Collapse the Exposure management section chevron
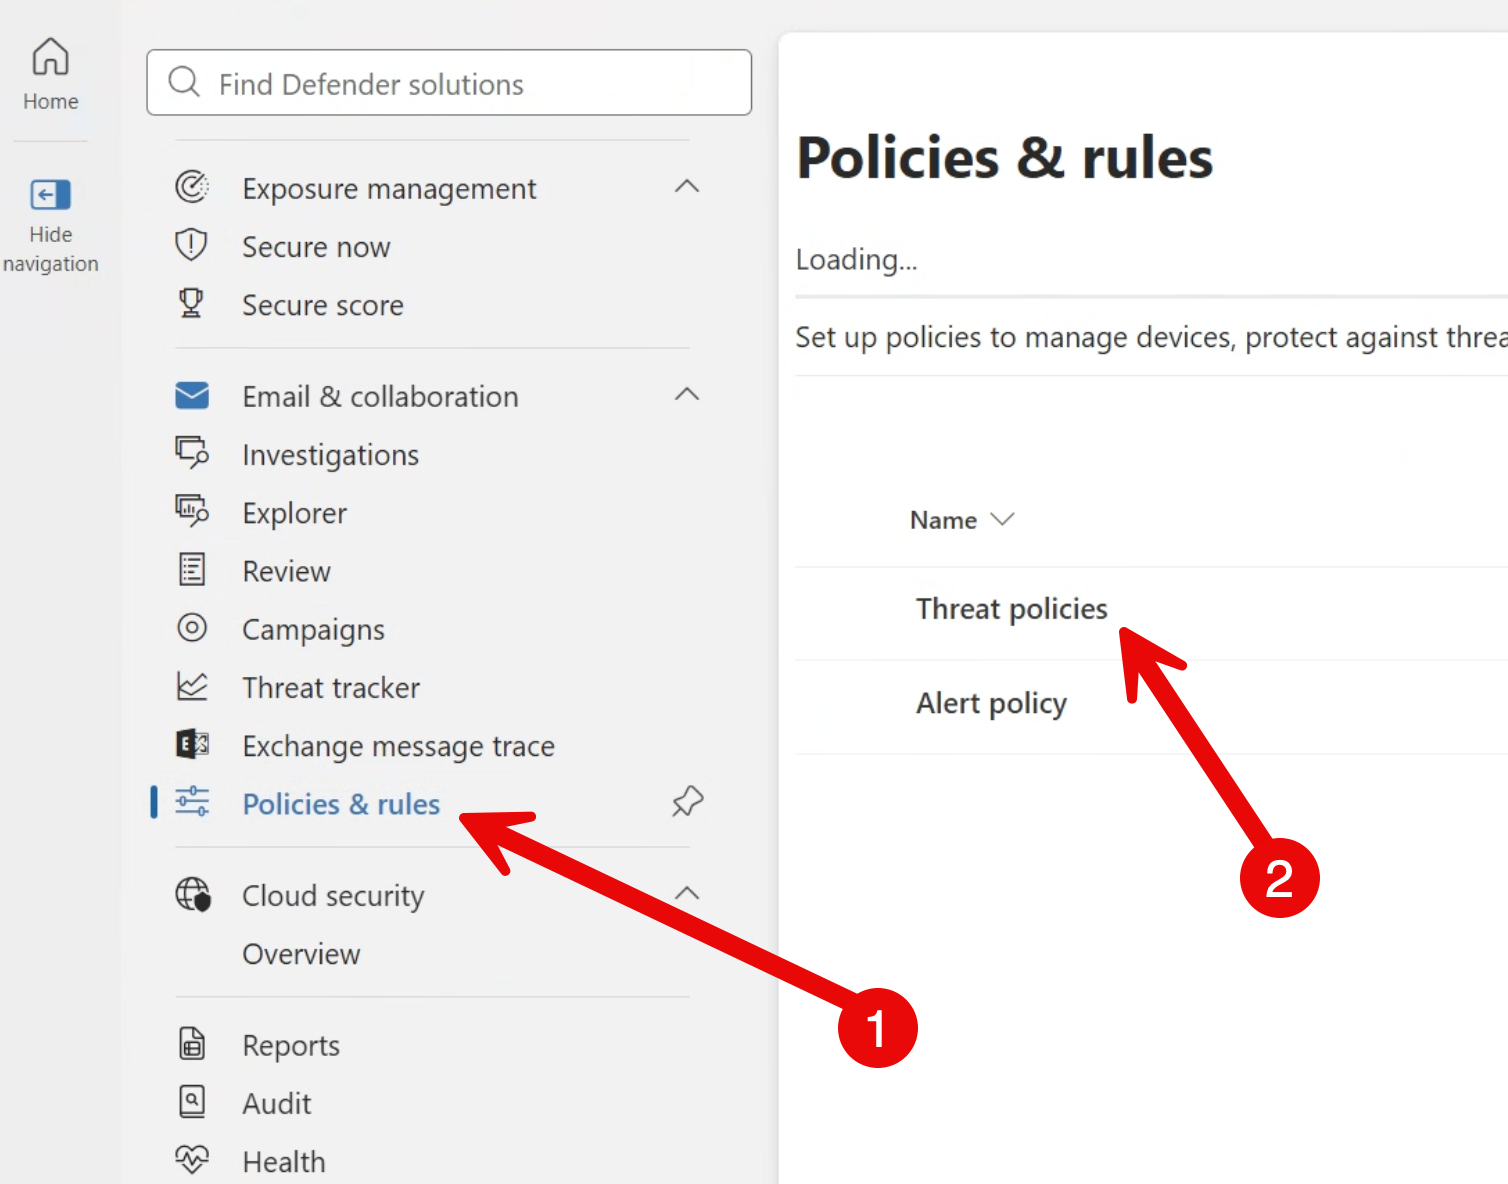1508x1184 pixels. point(687,186)
